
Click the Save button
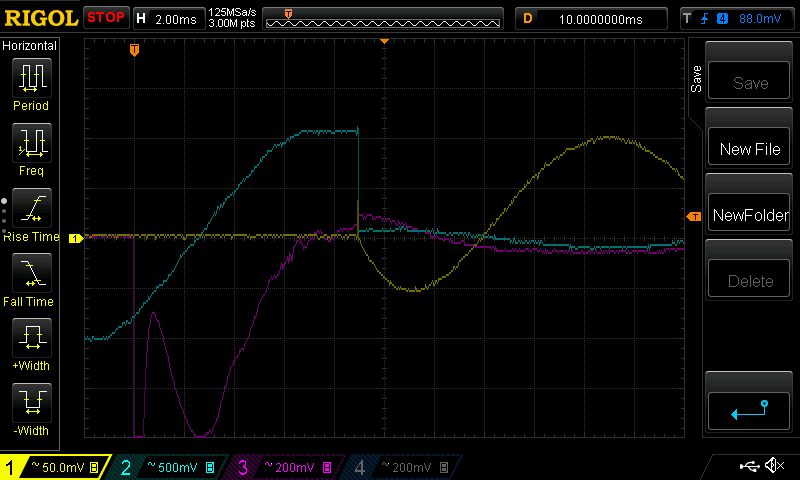tap(748, 81)
